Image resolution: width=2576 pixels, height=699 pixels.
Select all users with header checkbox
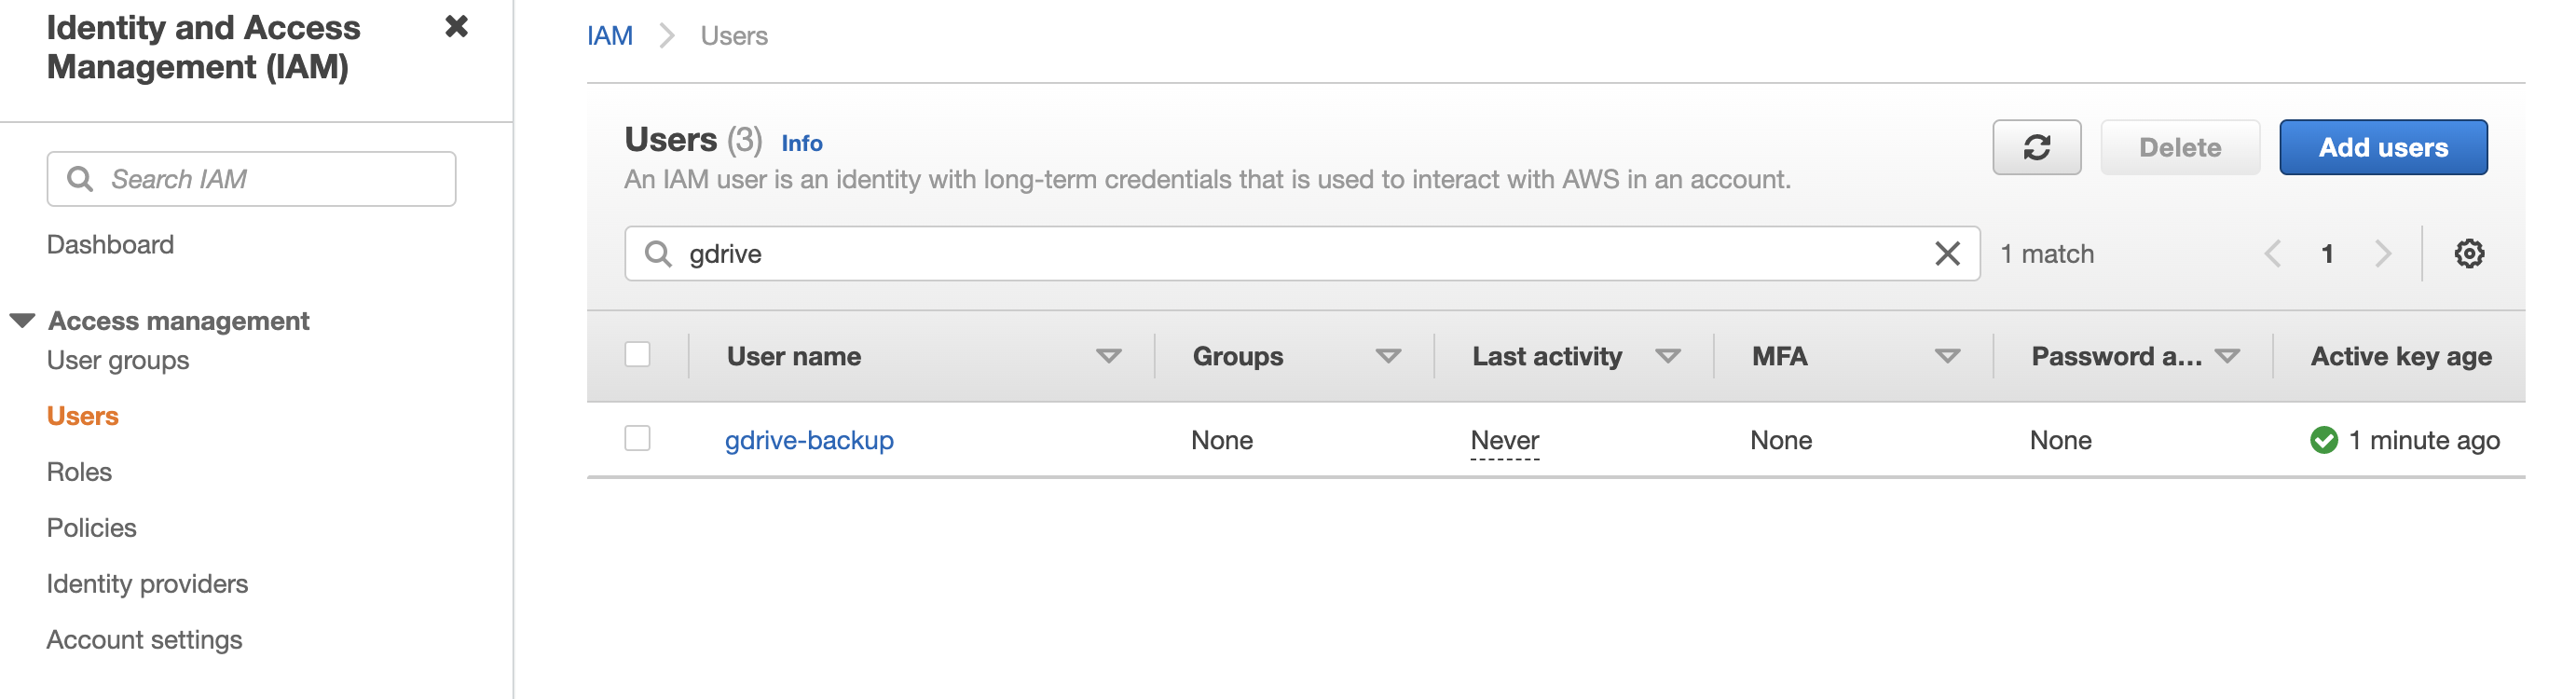tap(637, 355)
